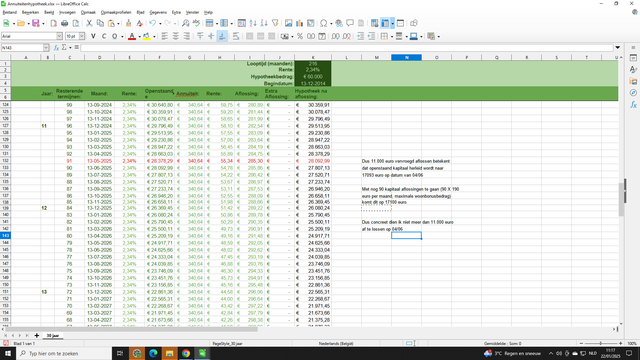This screenshot has width=640, height=360.
Task: Open the Function Wizard (fx) in the formula bar
Action: (x=56, y=48)
